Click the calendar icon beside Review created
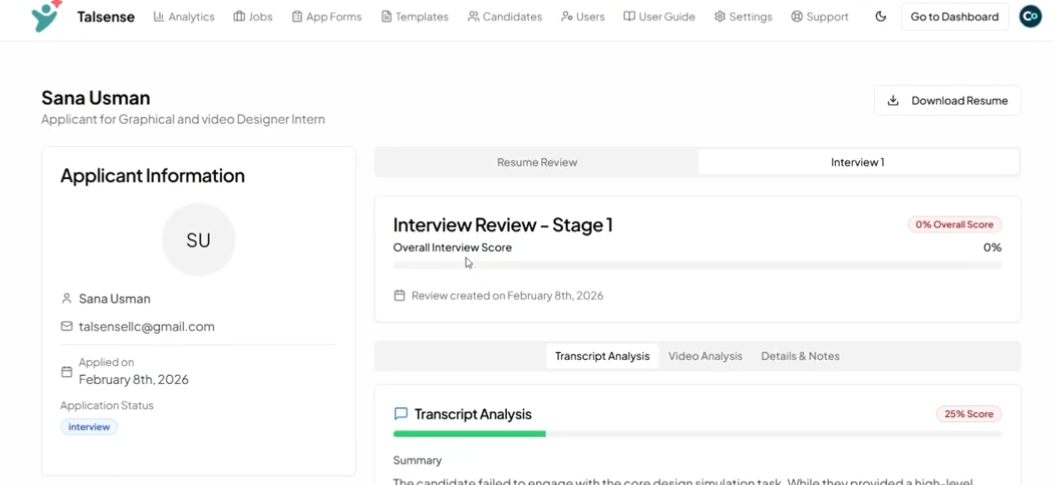This screenshot has width=1053, height=485. [x=399, y=295]
